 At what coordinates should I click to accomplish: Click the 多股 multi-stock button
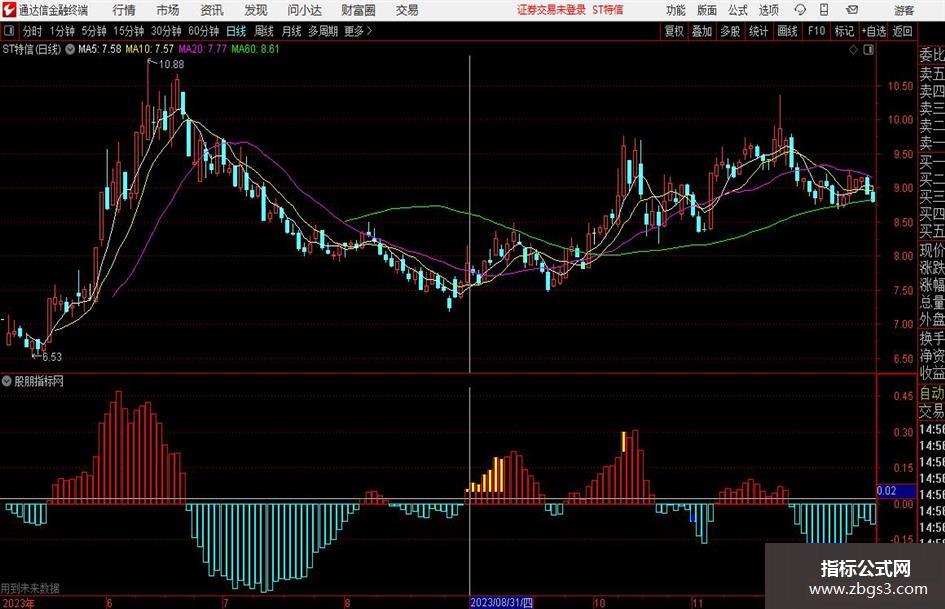(730, 31)
